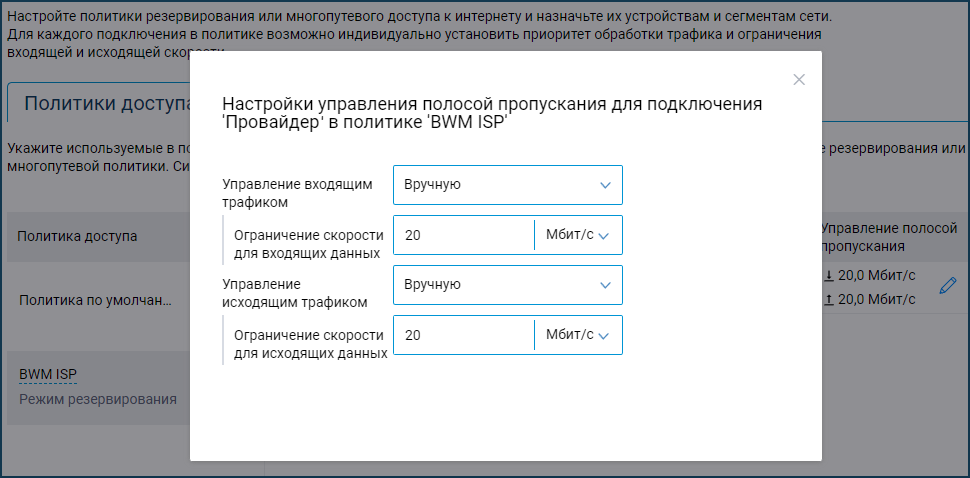
Task: Focus the incoming speed limit input field
Action: tap(464, 235)
